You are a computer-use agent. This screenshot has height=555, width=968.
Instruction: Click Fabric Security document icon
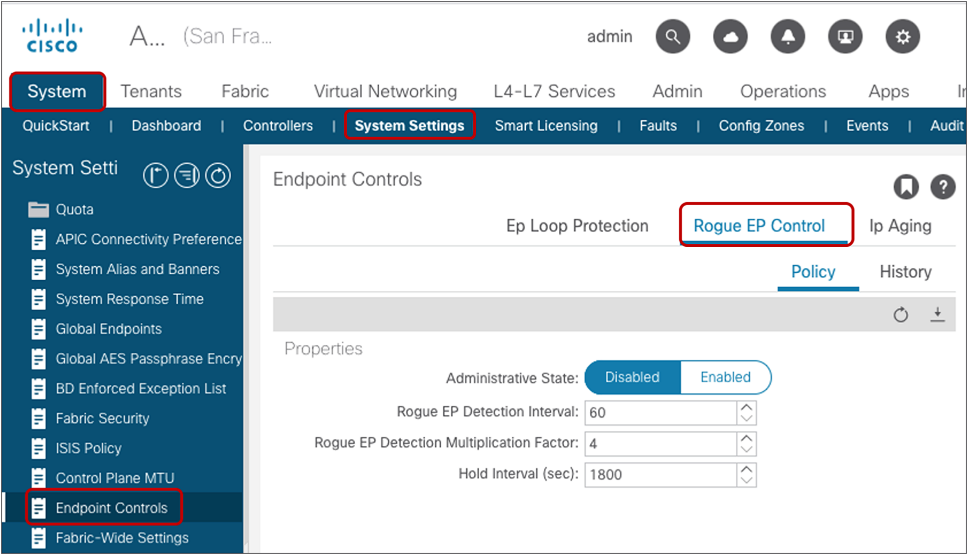[x=38, y=419]
